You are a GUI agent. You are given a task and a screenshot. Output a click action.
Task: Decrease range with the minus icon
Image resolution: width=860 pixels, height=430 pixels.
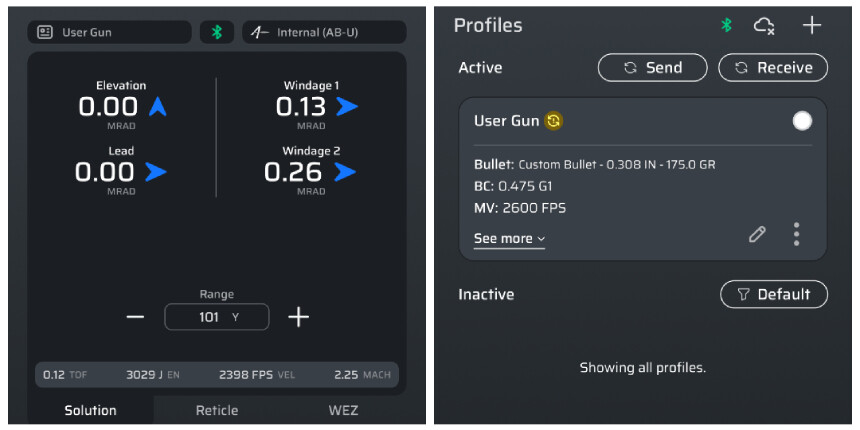tap(136, 317)
